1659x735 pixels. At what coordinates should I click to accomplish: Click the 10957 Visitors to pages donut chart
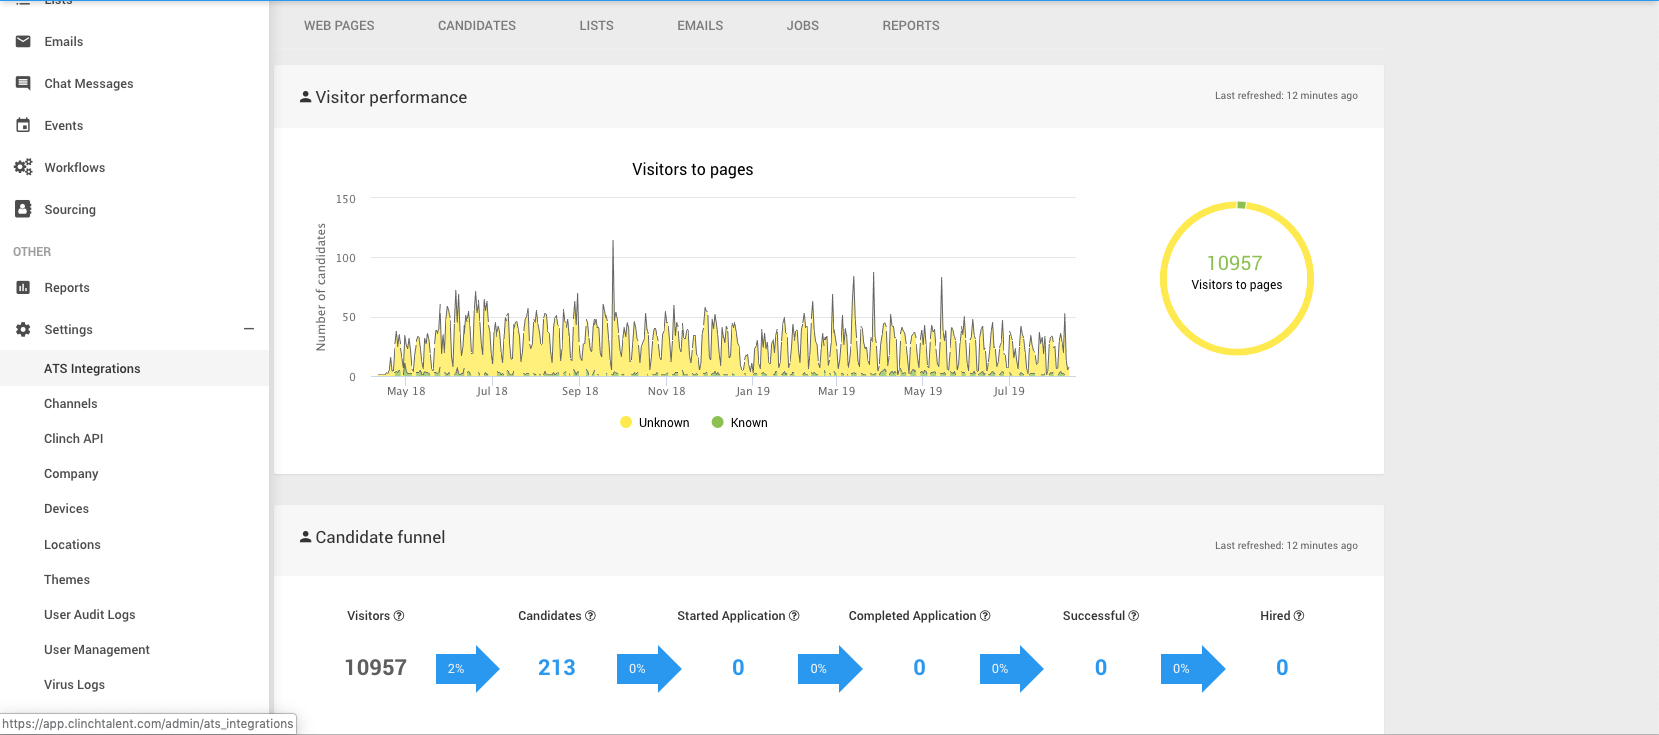1237,278
